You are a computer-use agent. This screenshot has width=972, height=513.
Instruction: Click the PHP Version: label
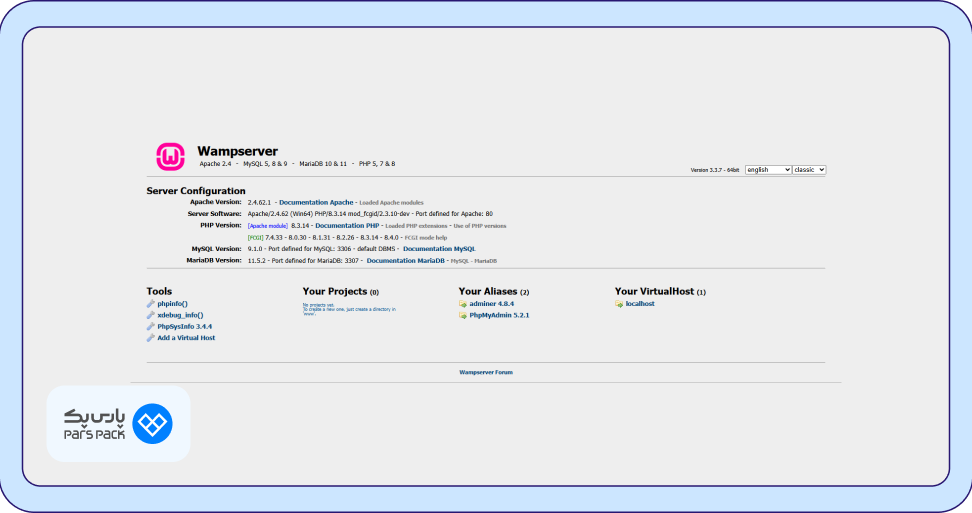[221, 226]
